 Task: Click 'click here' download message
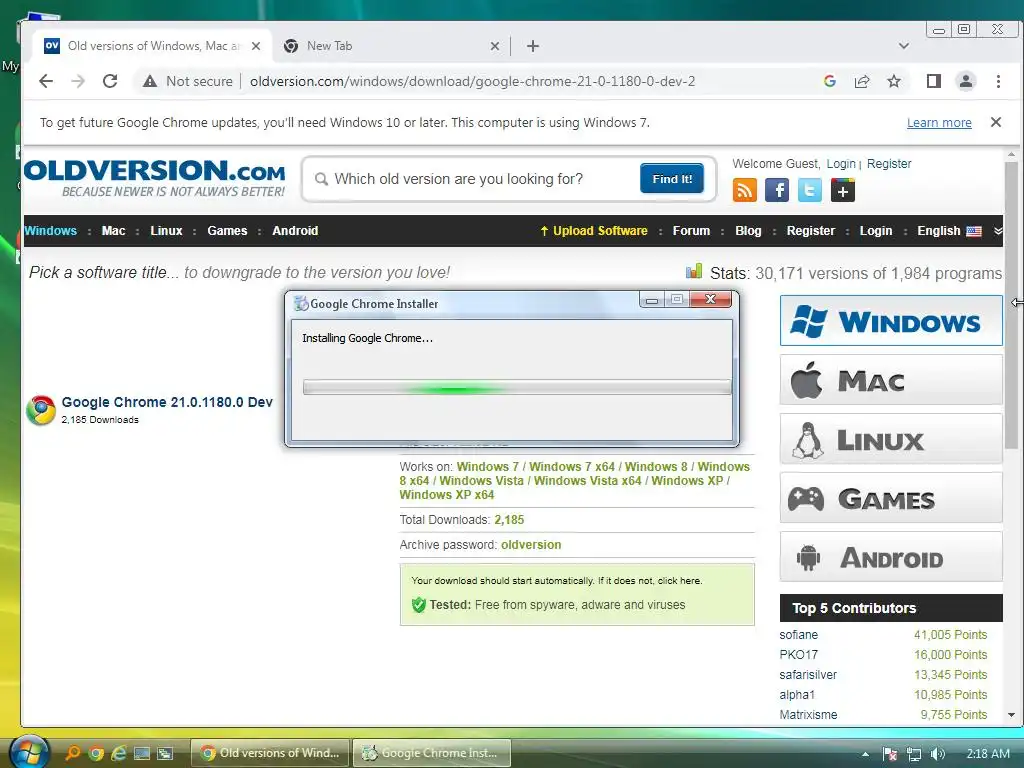(679, 581)
